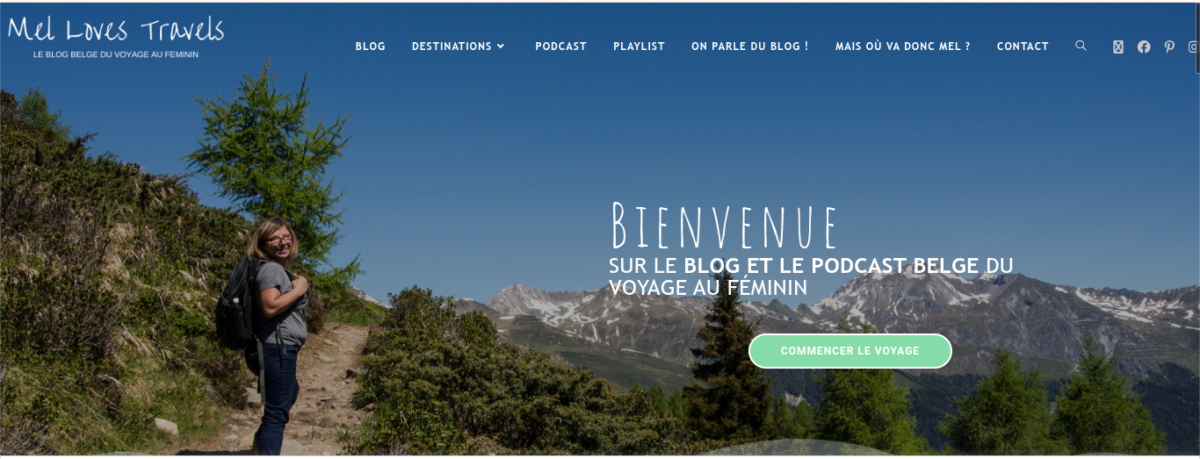Open the search magnifier icon
This screenshot has width=1200, height=459.
pos(1081,46)
